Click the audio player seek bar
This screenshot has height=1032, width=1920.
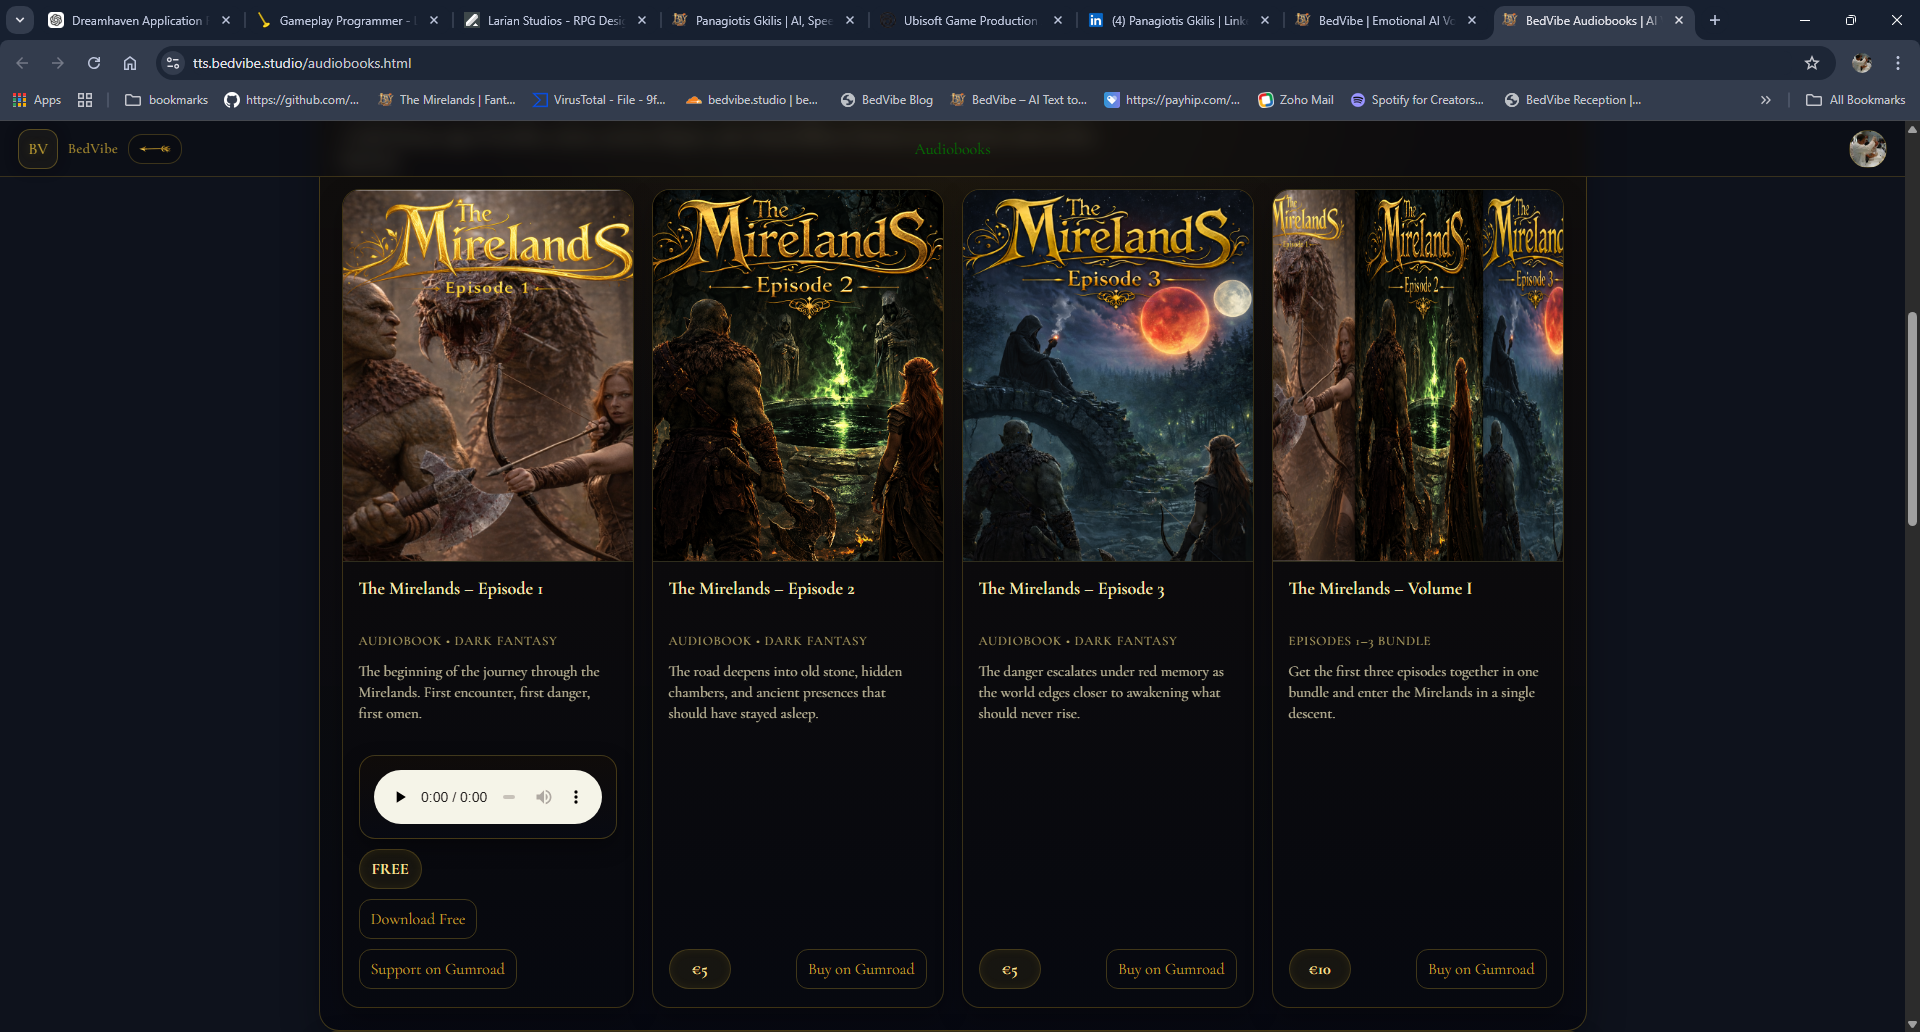pyautogui.click(x=509, y=797)
